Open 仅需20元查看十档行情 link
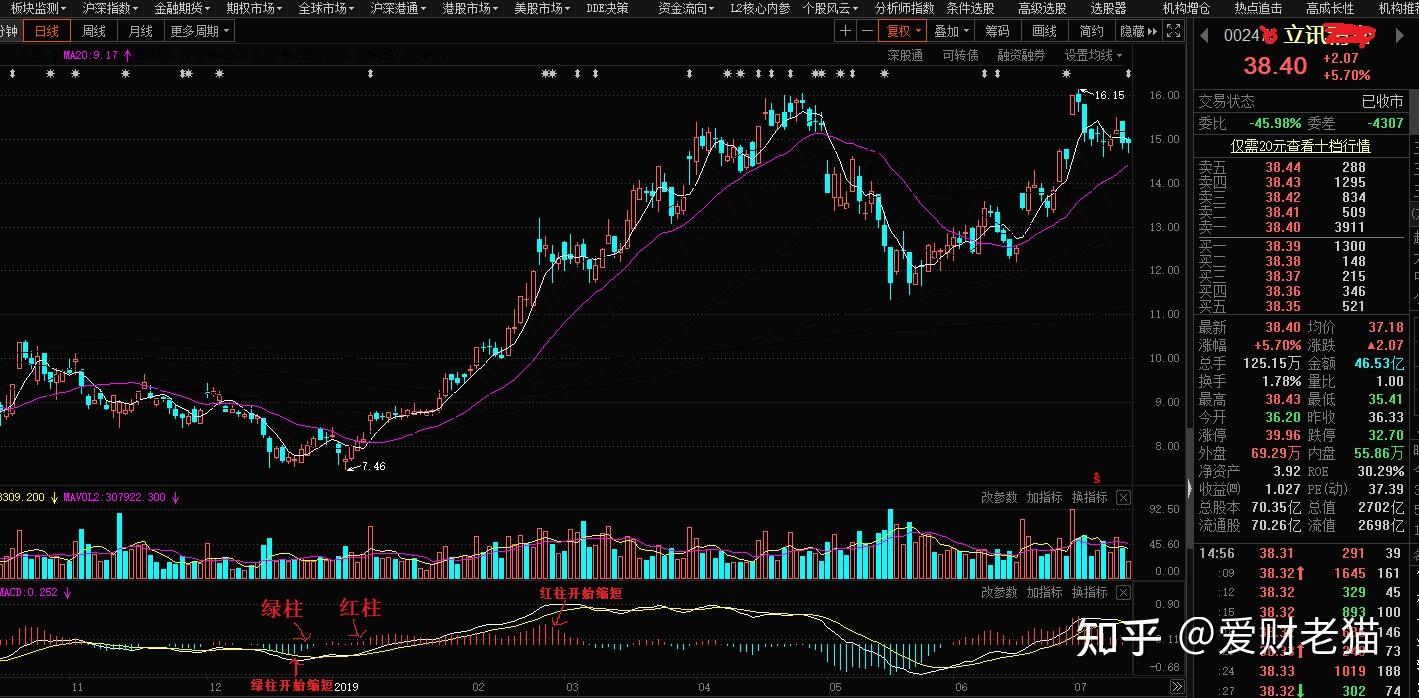This screenshot has width=1419, height=698. click(1300, 146)
